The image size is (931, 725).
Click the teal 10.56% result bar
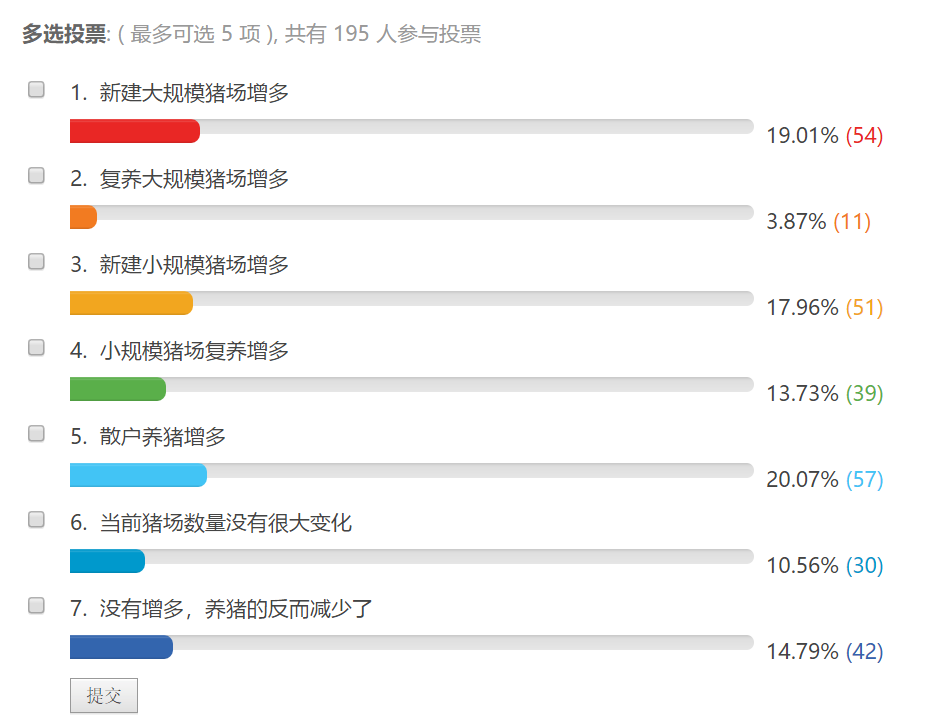click(x=107, y=561)
